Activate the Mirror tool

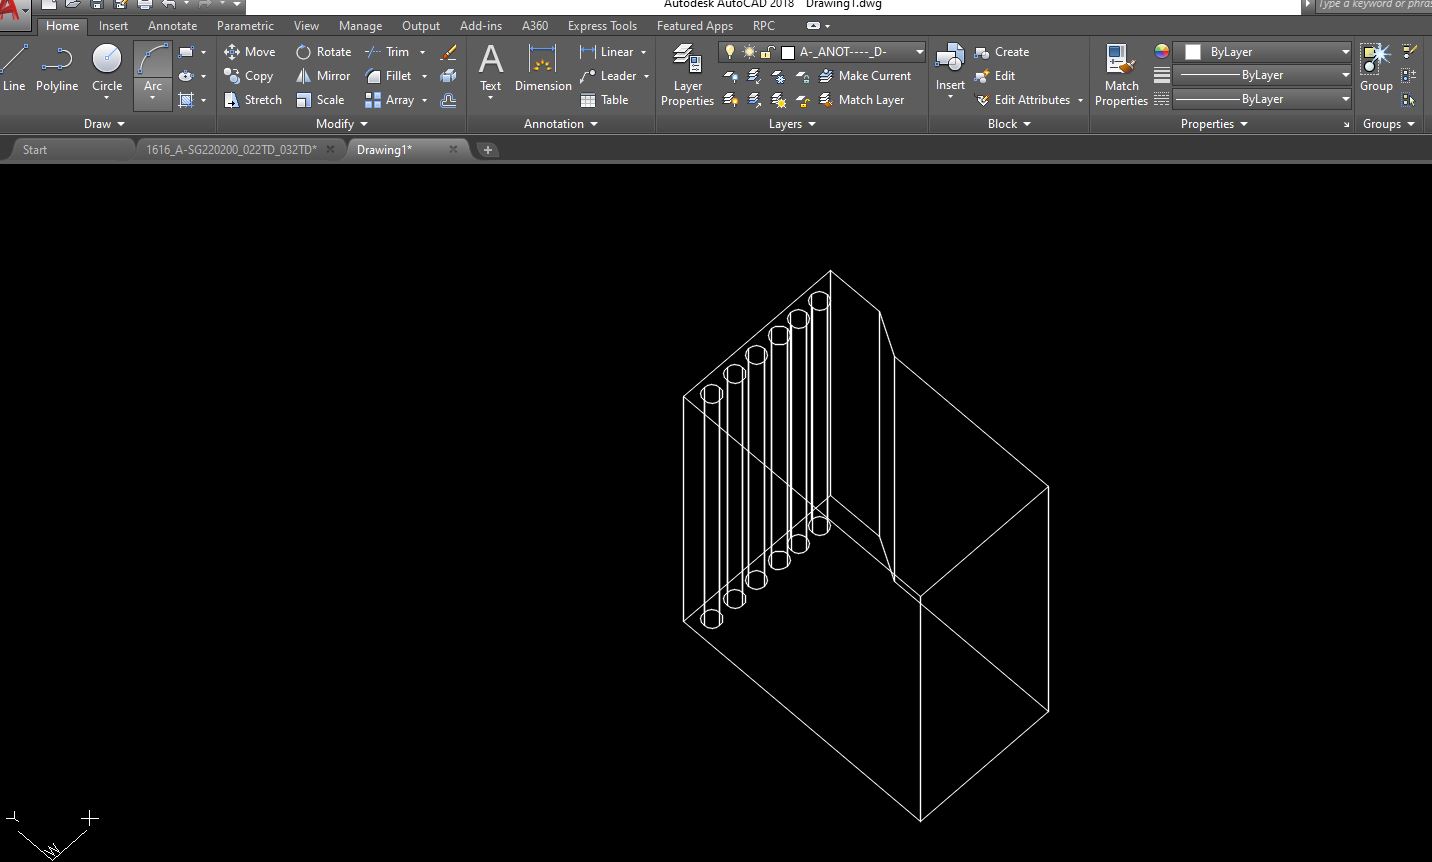(x=322, y=75)
